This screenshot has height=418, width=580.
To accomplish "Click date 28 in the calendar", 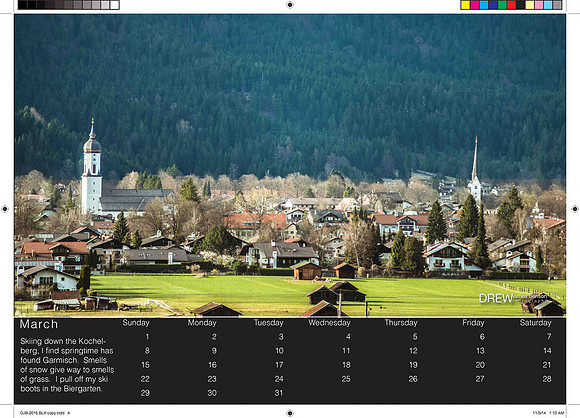I will click(547, 379).
